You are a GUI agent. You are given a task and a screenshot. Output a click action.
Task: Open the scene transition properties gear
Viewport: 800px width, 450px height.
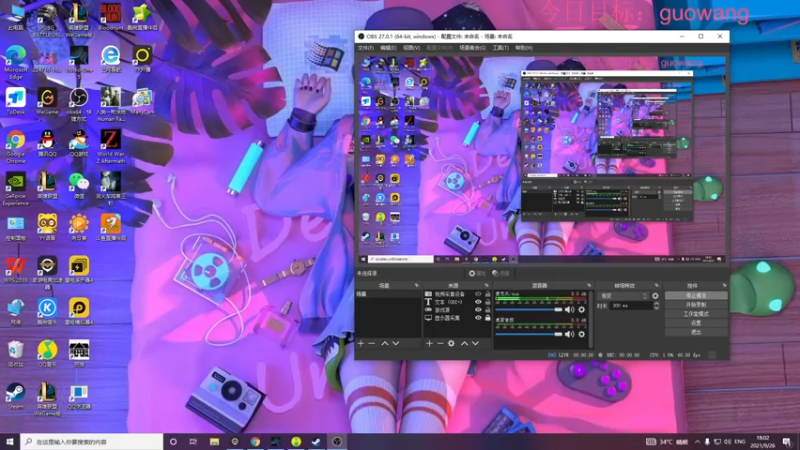point(655,296)
